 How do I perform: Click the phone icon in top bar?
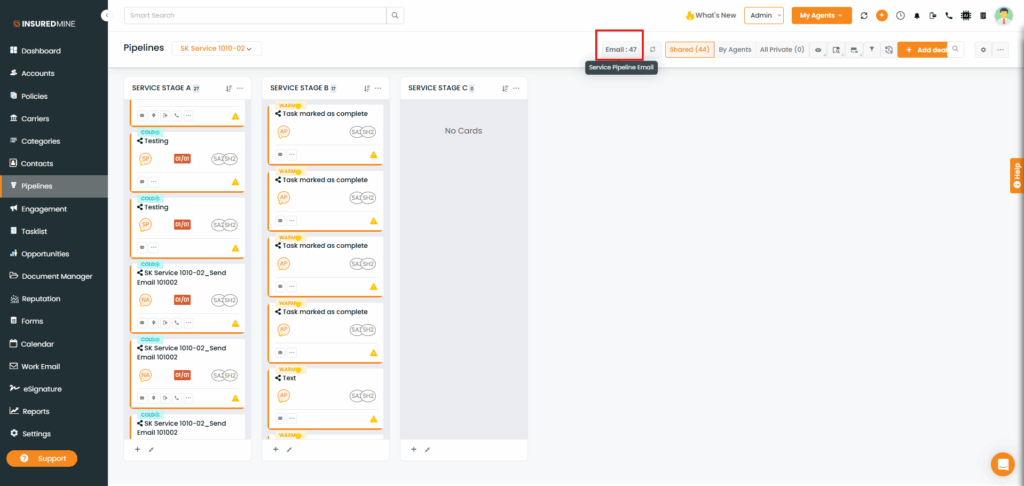(949, 16)
